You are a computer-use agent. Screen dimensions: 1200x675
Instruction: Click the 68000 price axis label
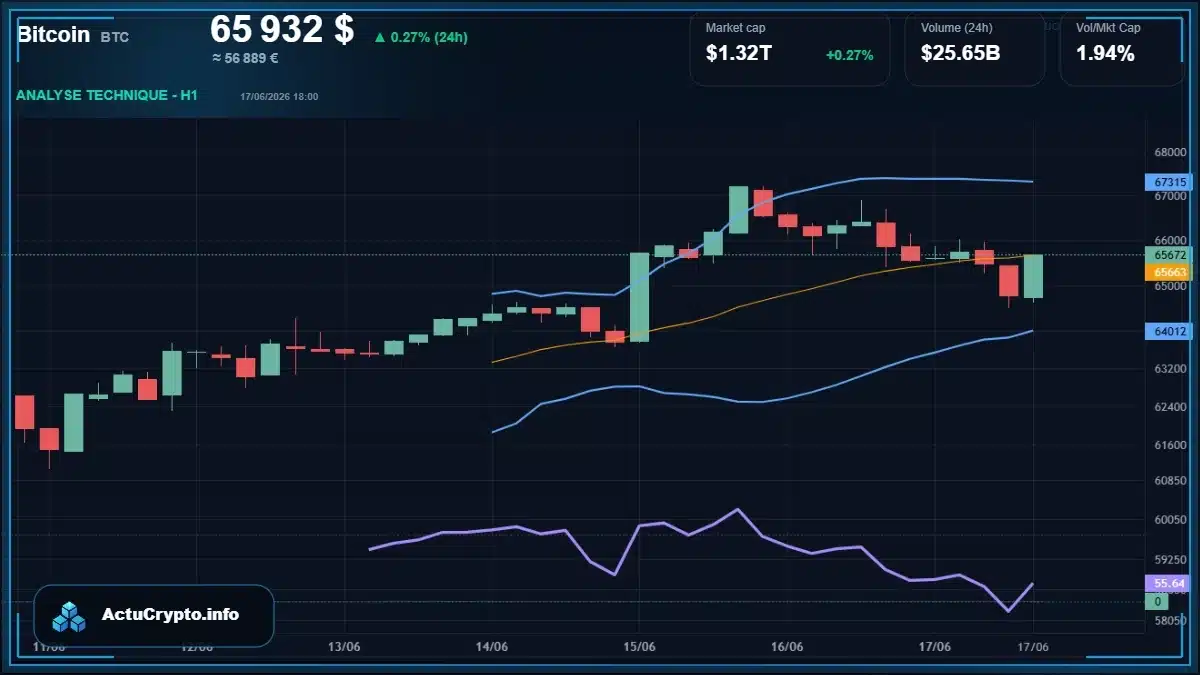(x=1169, y=153)
